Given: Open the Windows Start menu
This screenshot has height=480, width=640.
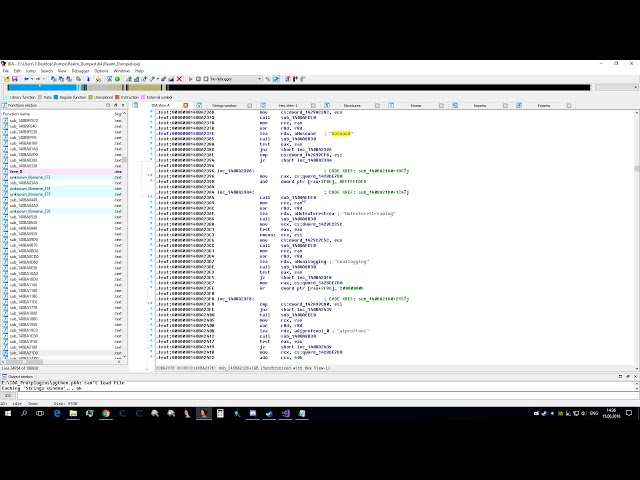Looking at the screenshot, I should 8,413.
